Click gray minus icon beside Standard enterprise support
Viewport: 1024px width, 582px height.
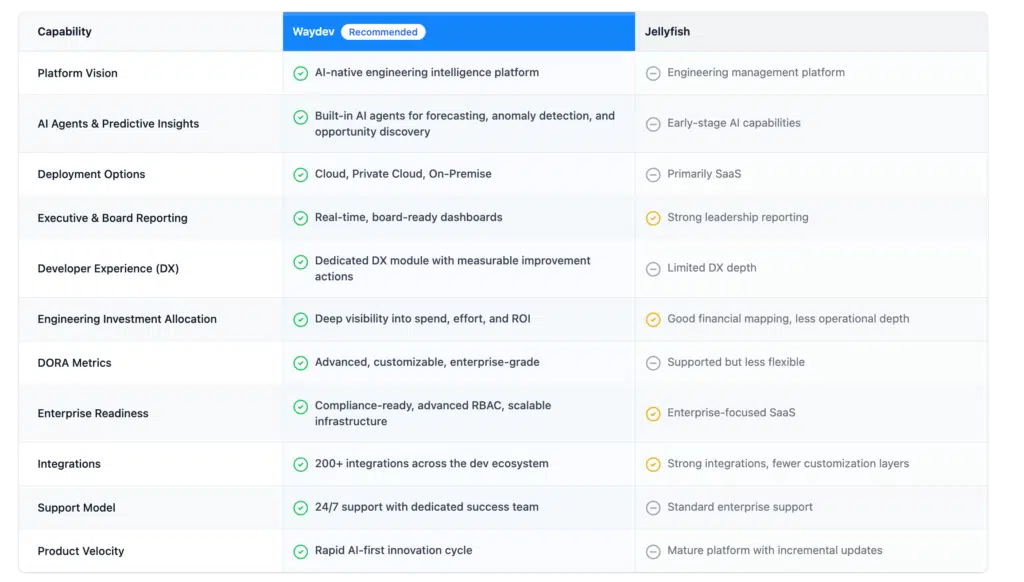[x=653, y=508]
